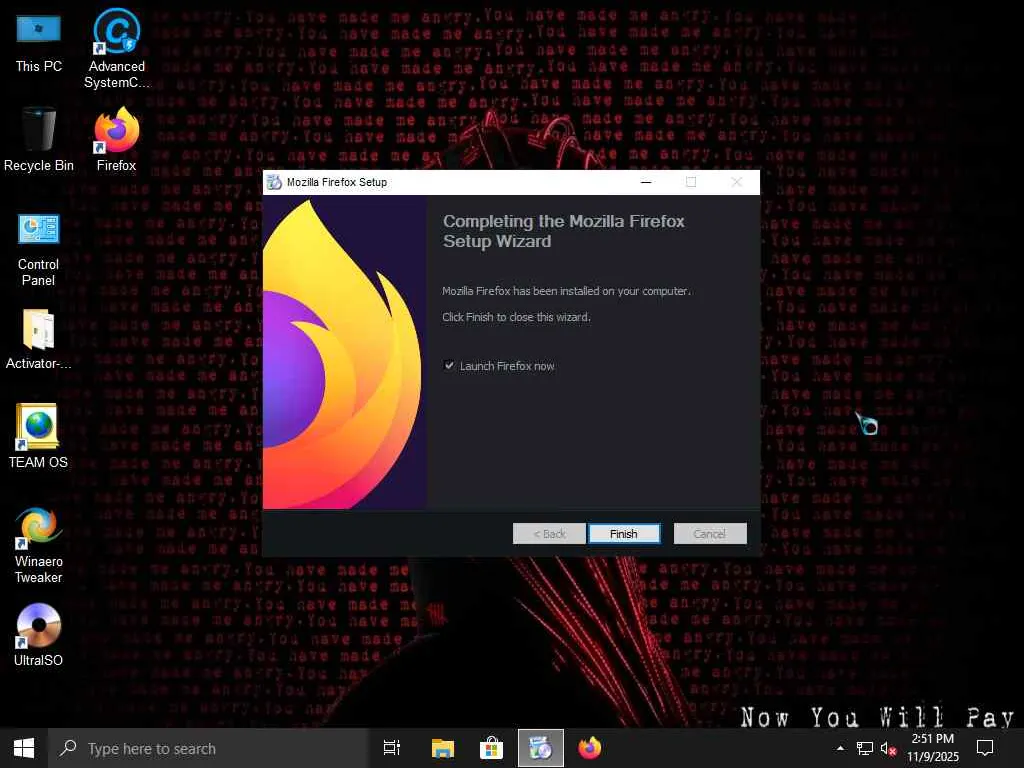This screenshot has height=768, width=1024.
Task: Select the TEAM OS desktop shortcut
Action: click(x=39, y=436)
